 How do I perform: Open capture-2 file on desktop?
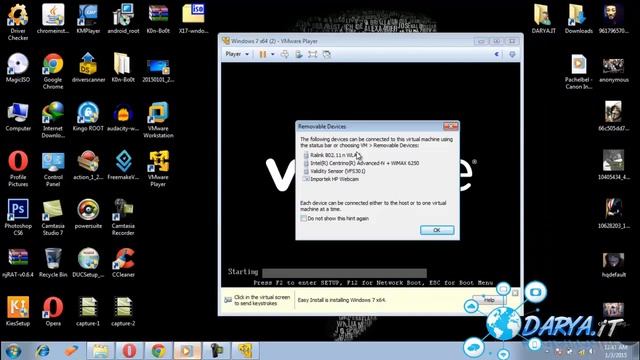pyautogui.click(x=123, y=312)
